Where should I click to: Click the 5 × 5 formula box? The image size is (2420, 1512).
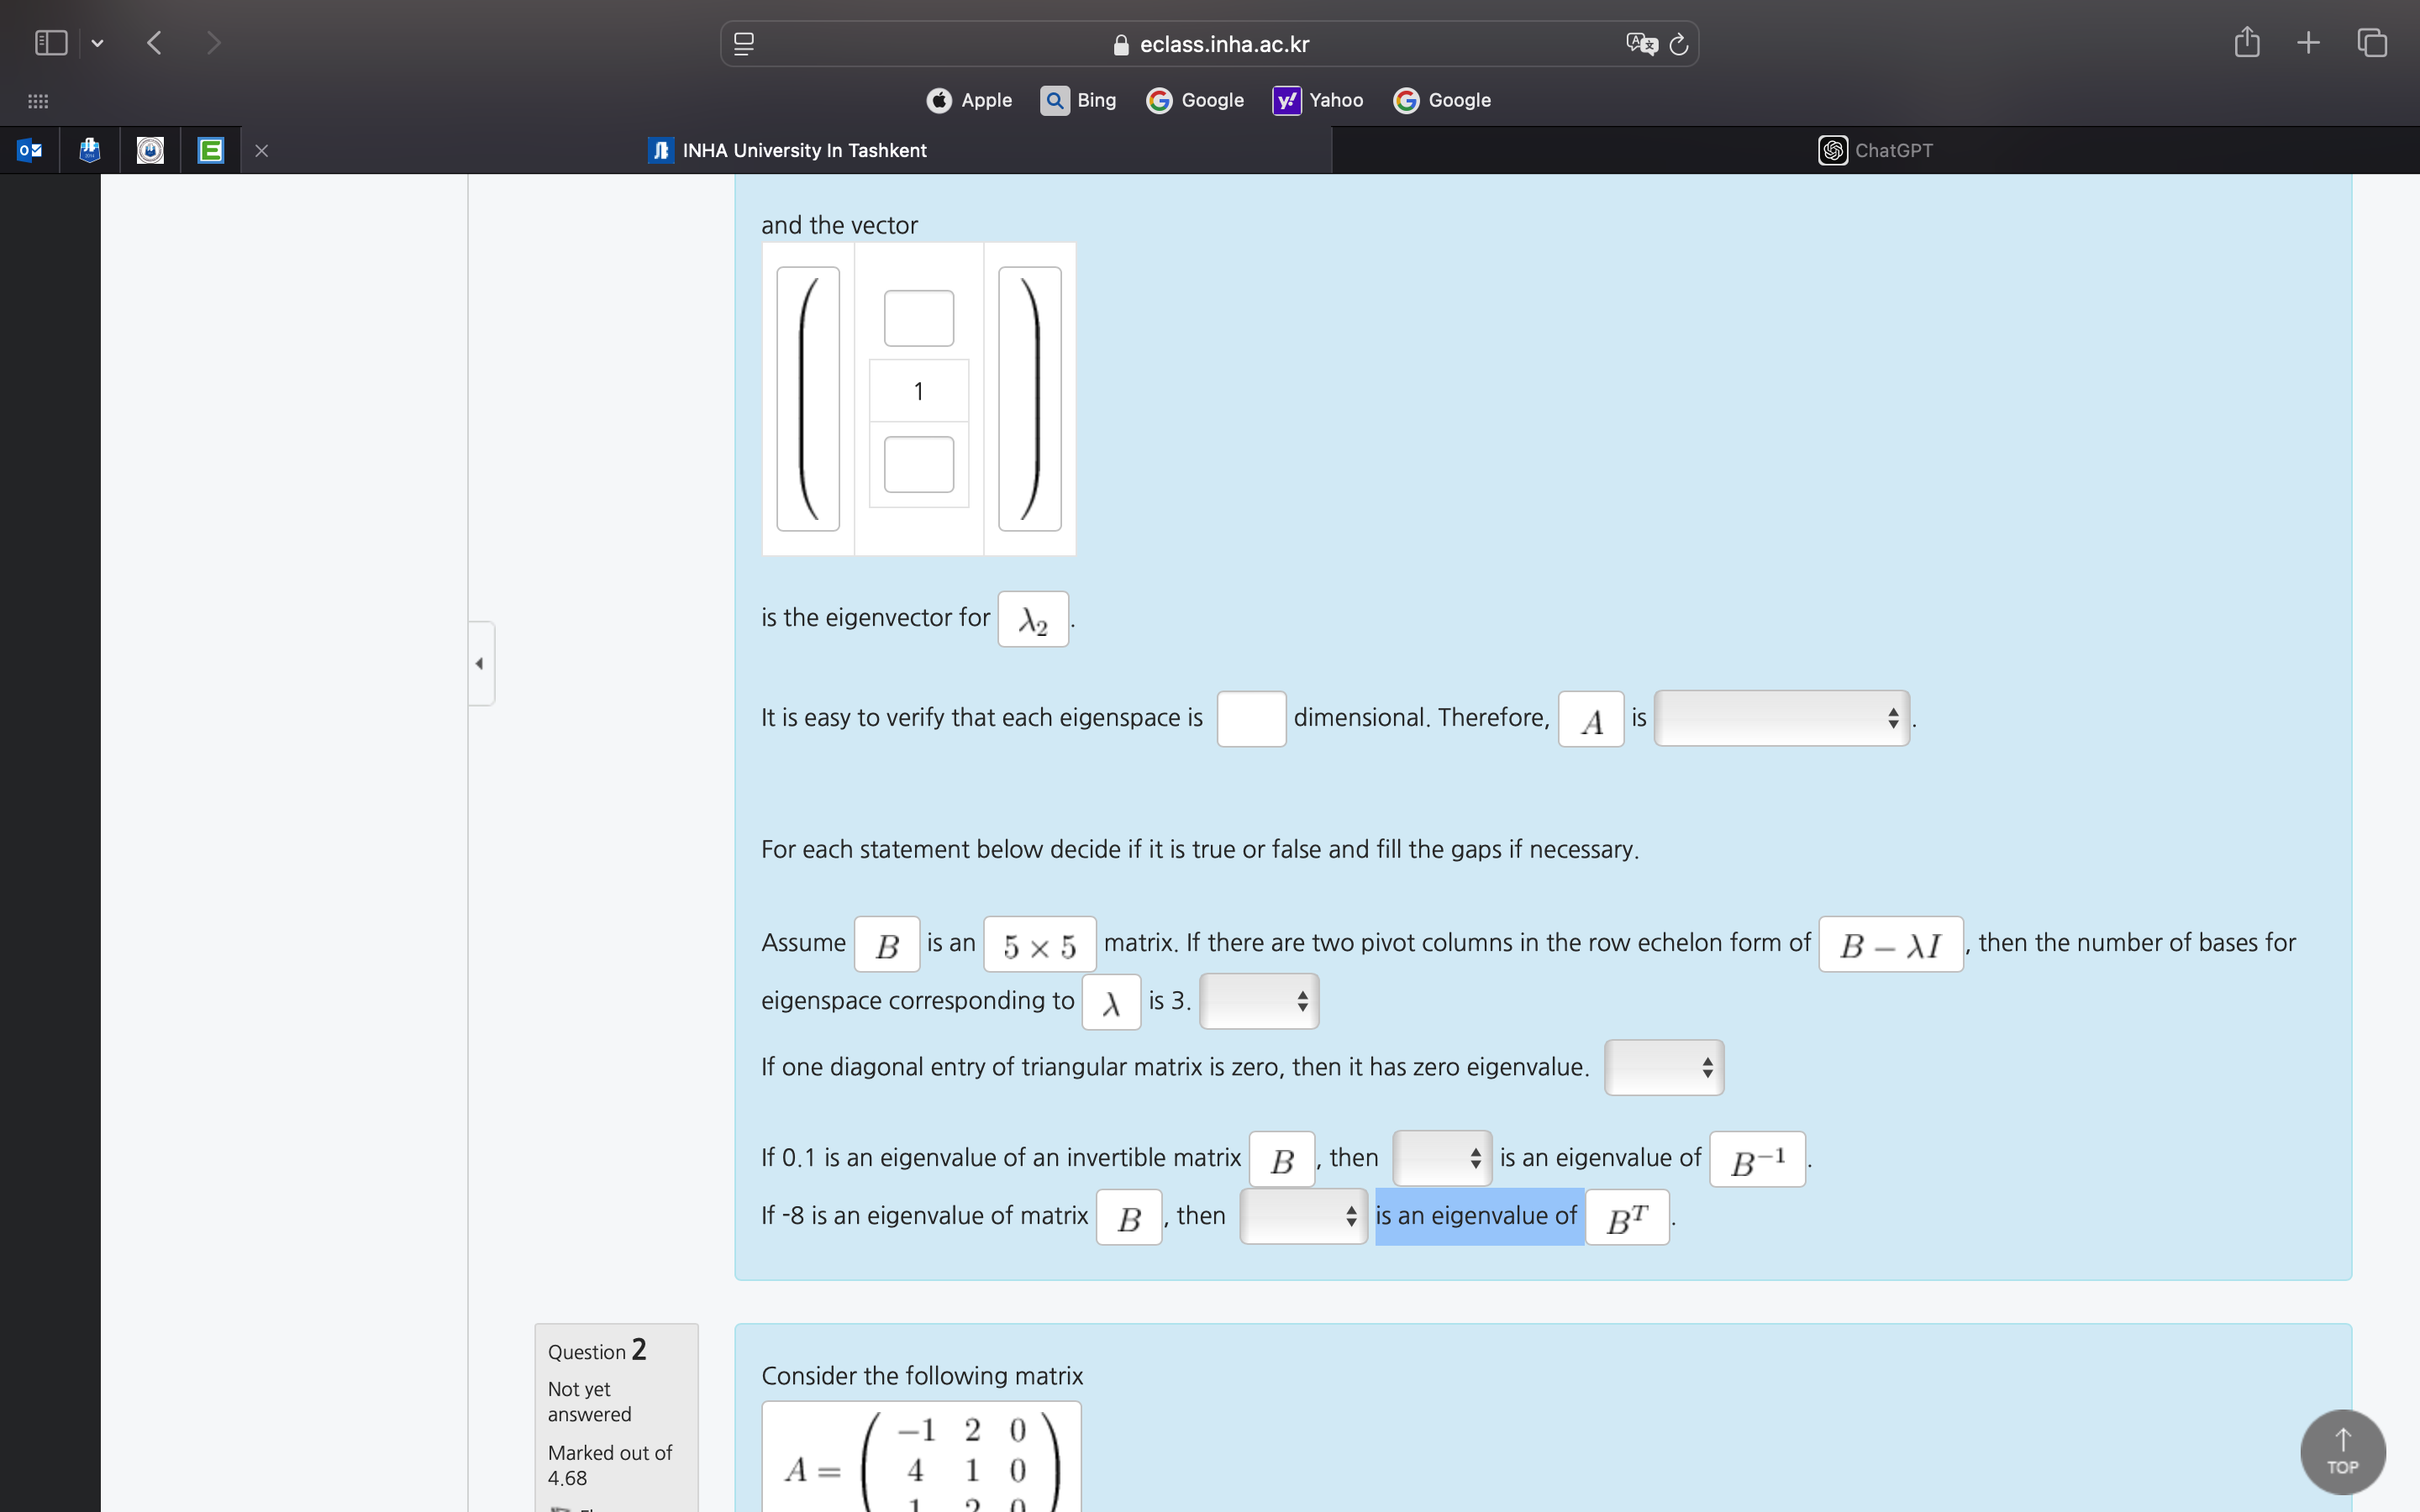pos(1039,944)
